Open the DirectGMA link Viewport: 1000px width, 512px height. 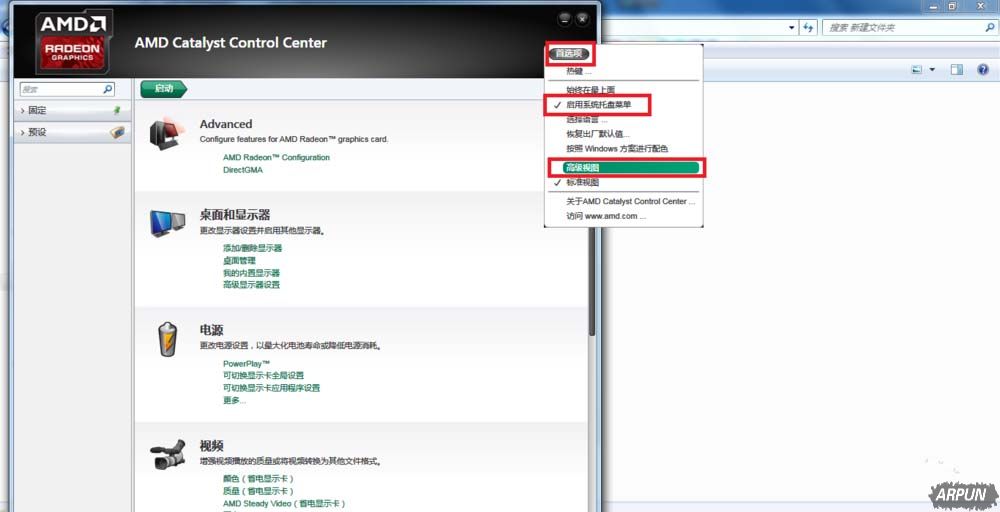point(242,170)
